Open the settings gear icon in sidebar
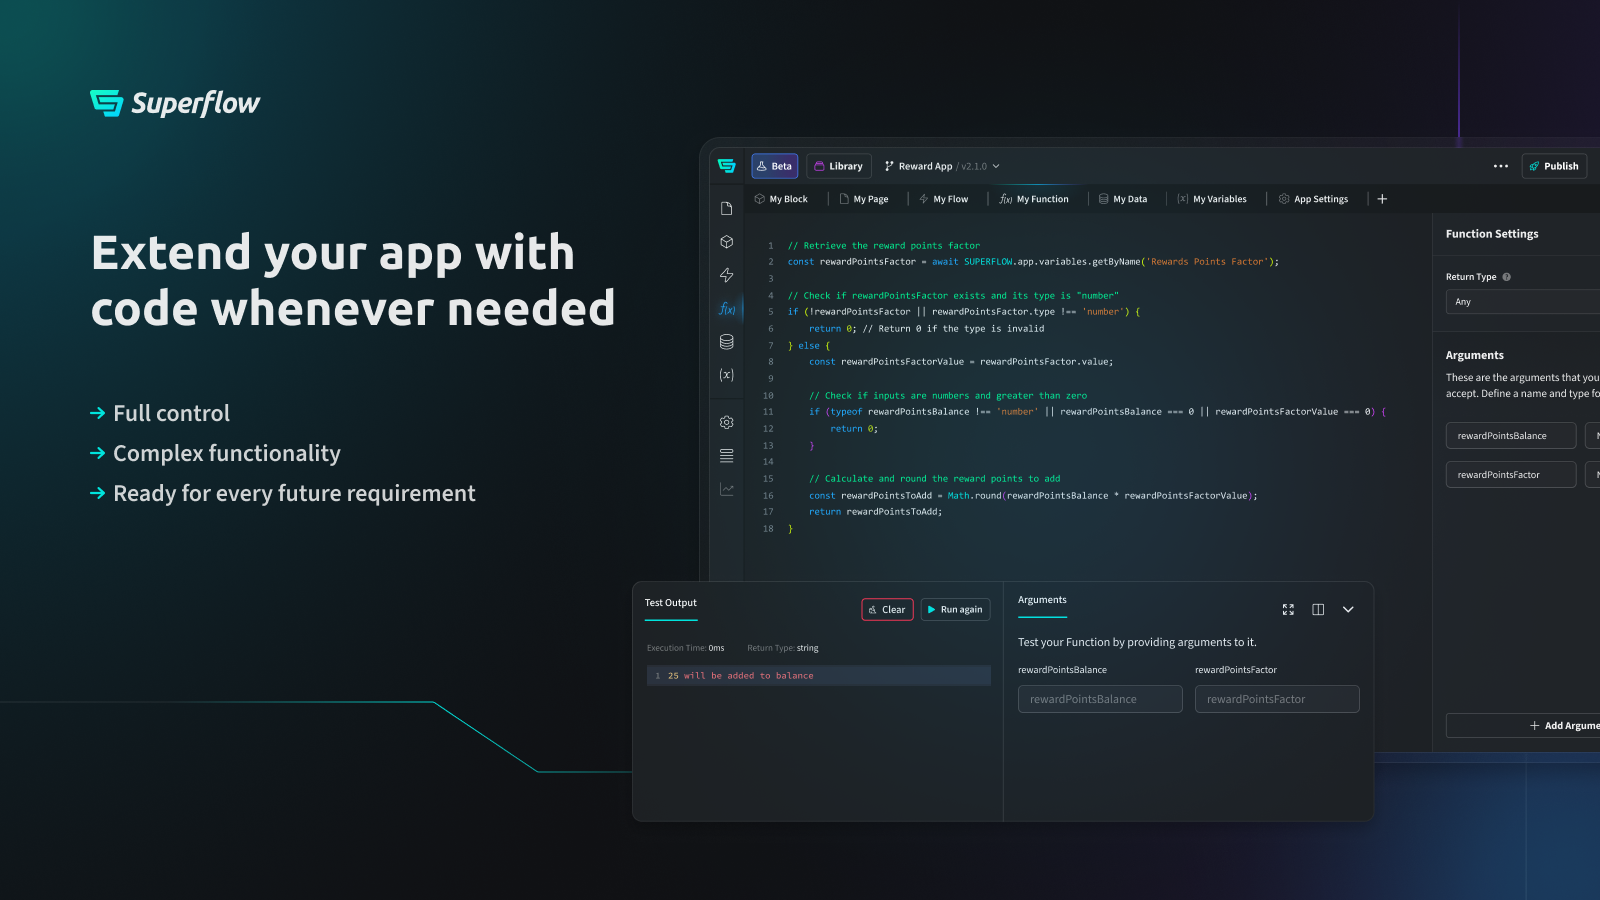1600x900 pixels. click(x=727, y=422)
